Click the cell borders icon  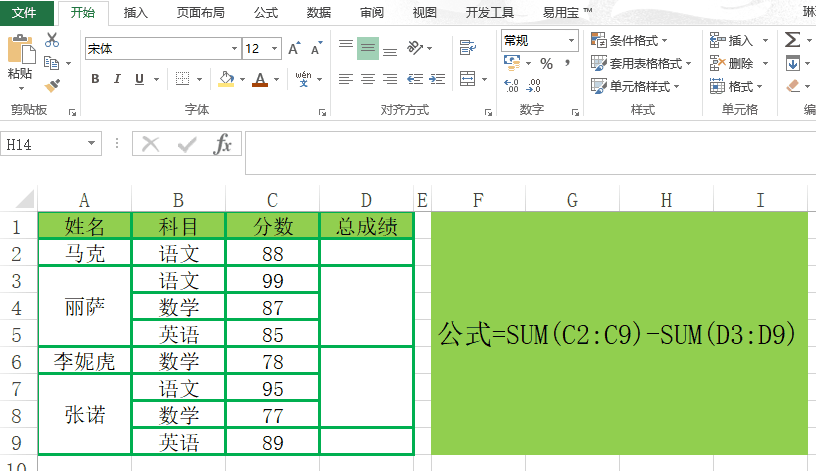coord(182,79)
